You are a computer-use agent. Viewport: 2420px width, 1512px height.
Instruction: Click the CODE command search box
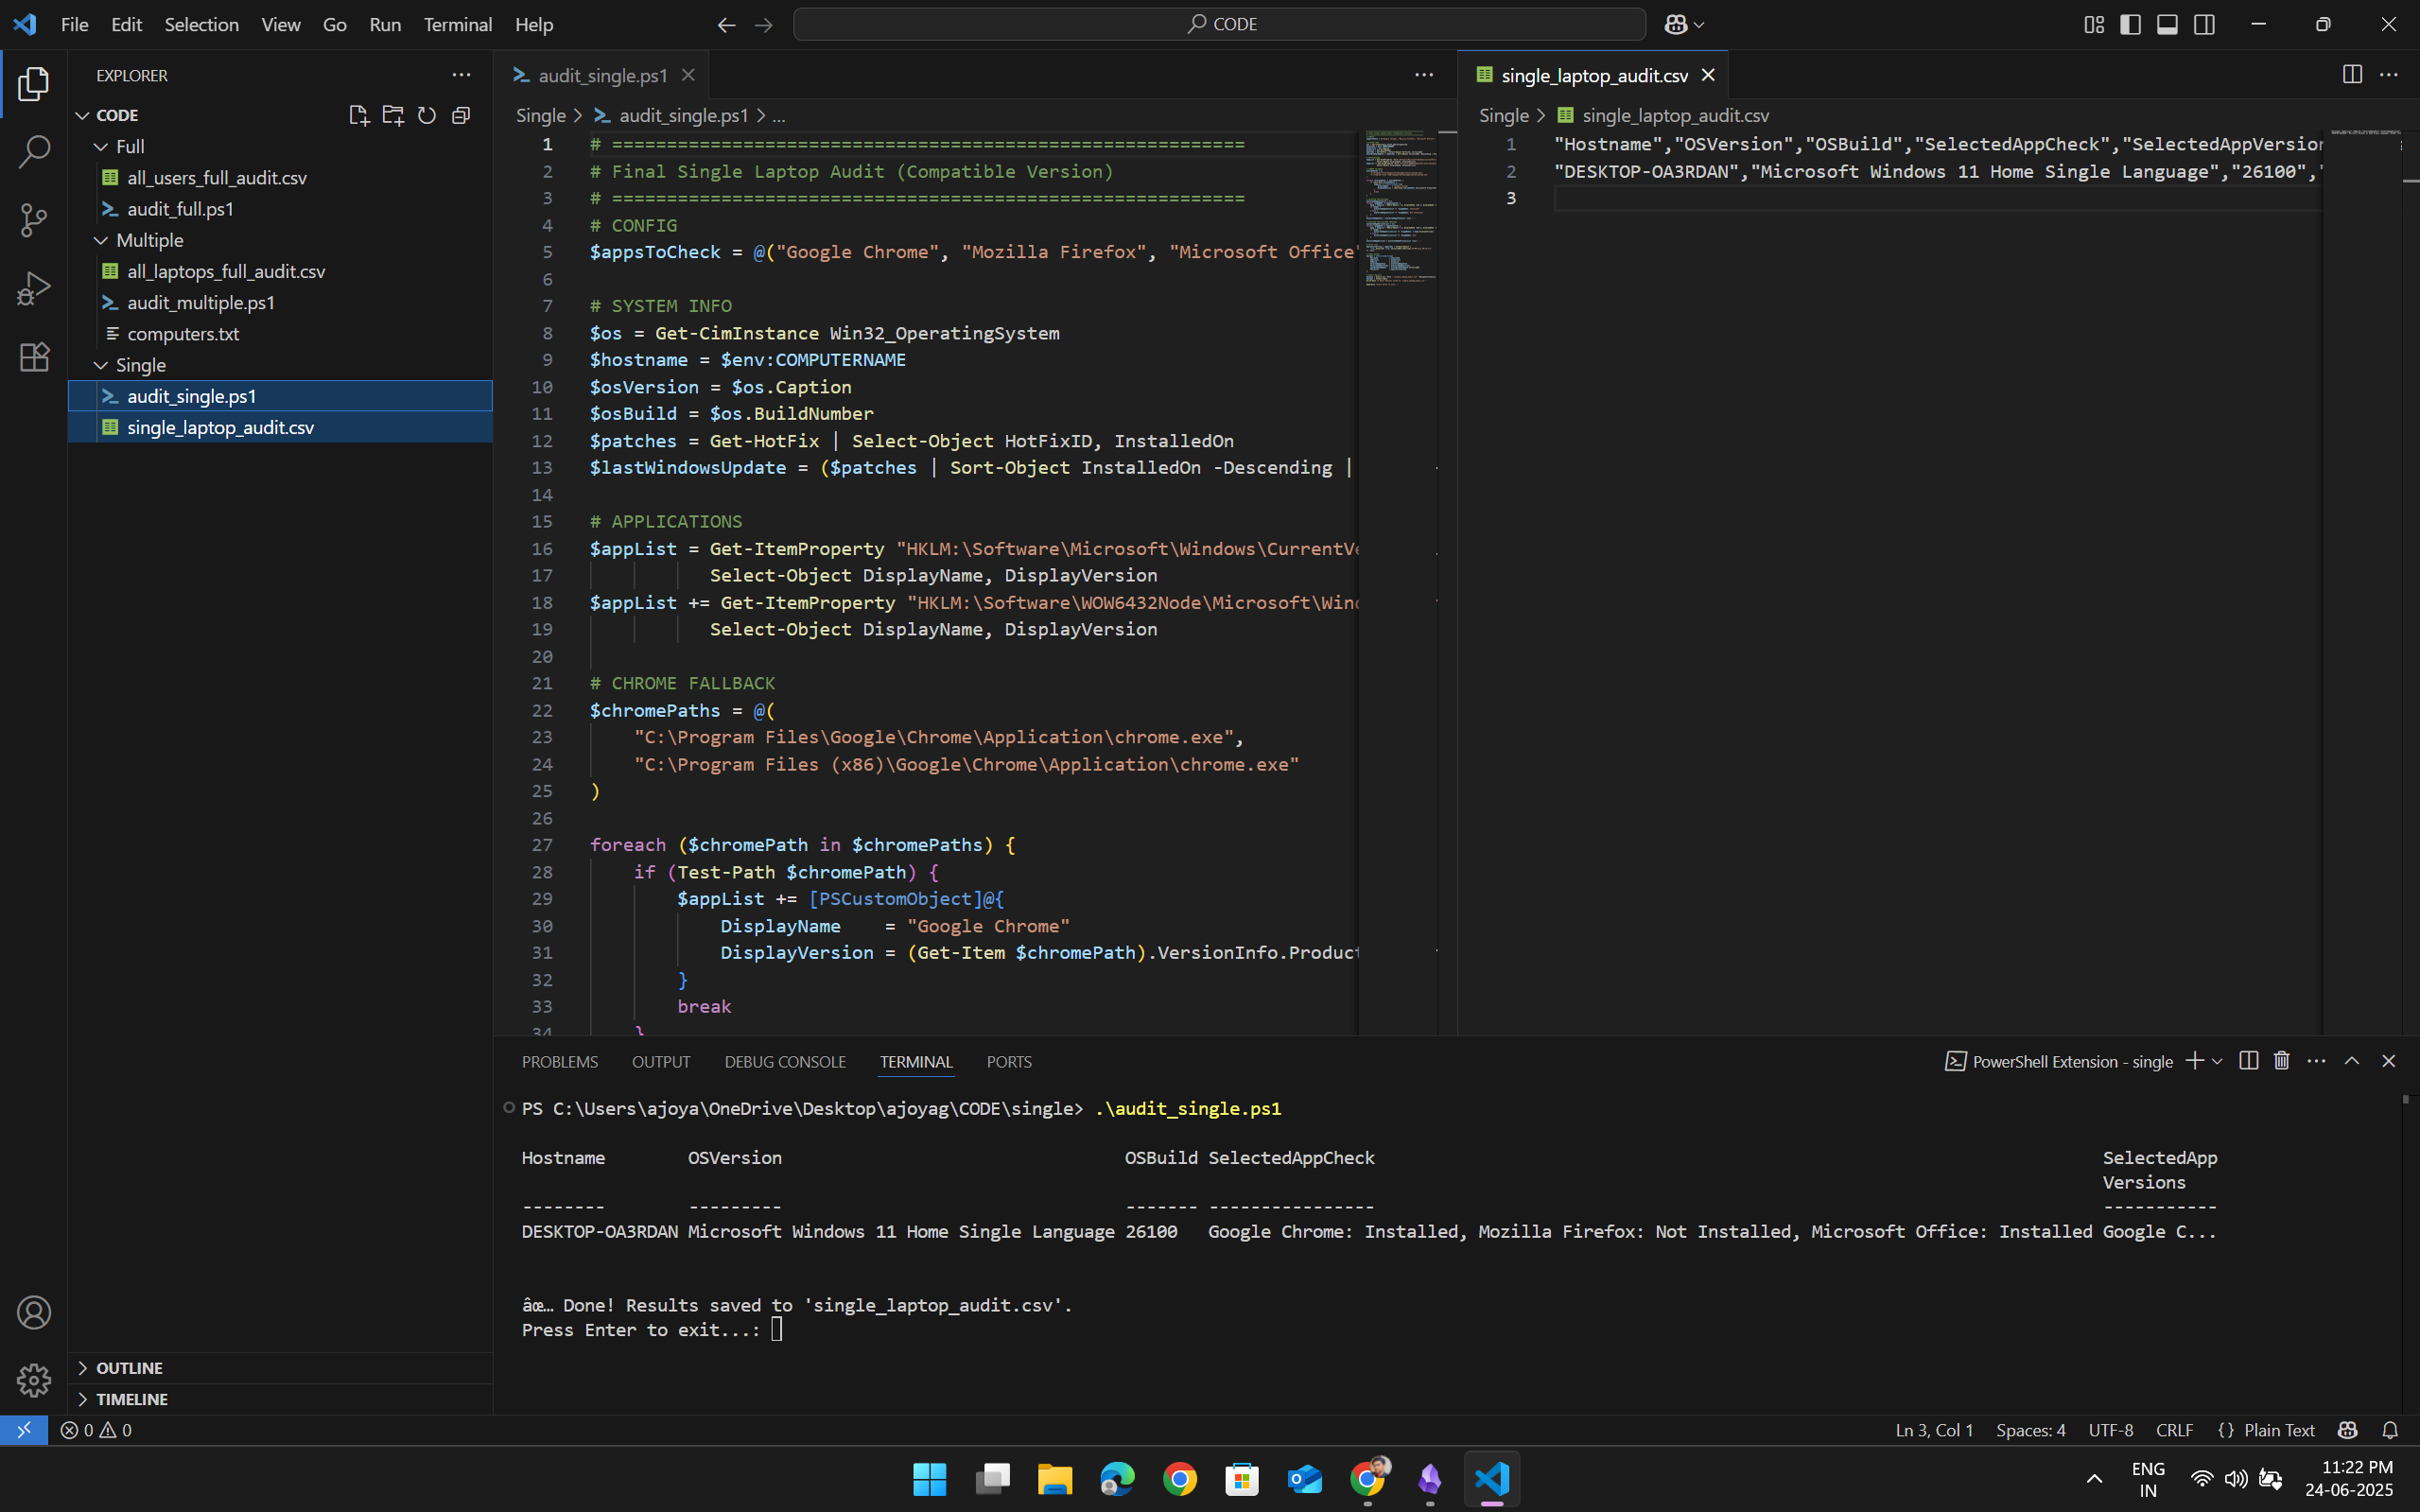coord(1220,23)
